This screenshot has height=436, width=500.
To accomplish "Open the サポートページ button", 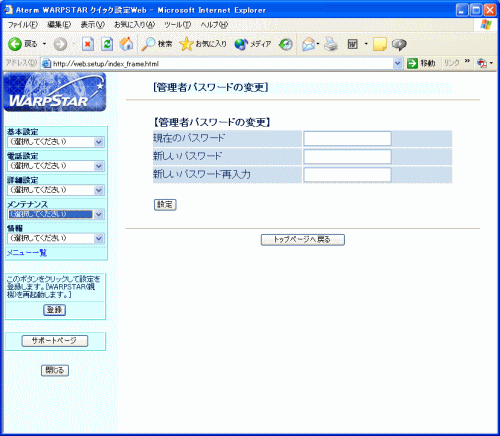I will (x=55, y=341).
